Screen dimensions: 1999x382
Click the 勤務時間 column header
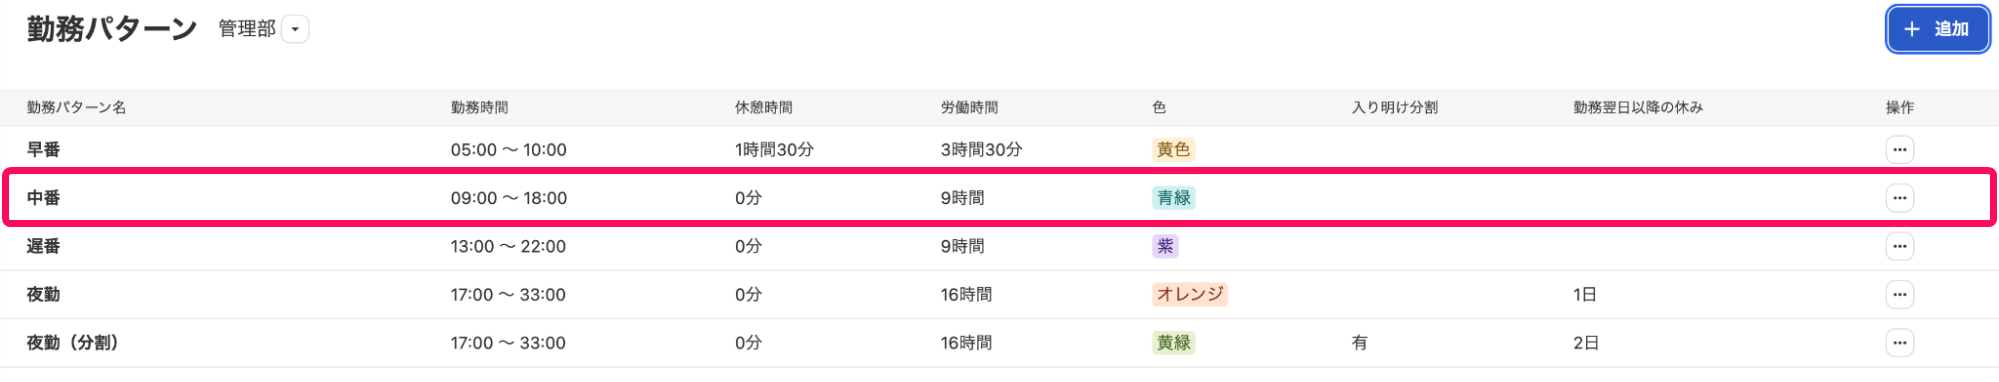click(x=479, y=107)
